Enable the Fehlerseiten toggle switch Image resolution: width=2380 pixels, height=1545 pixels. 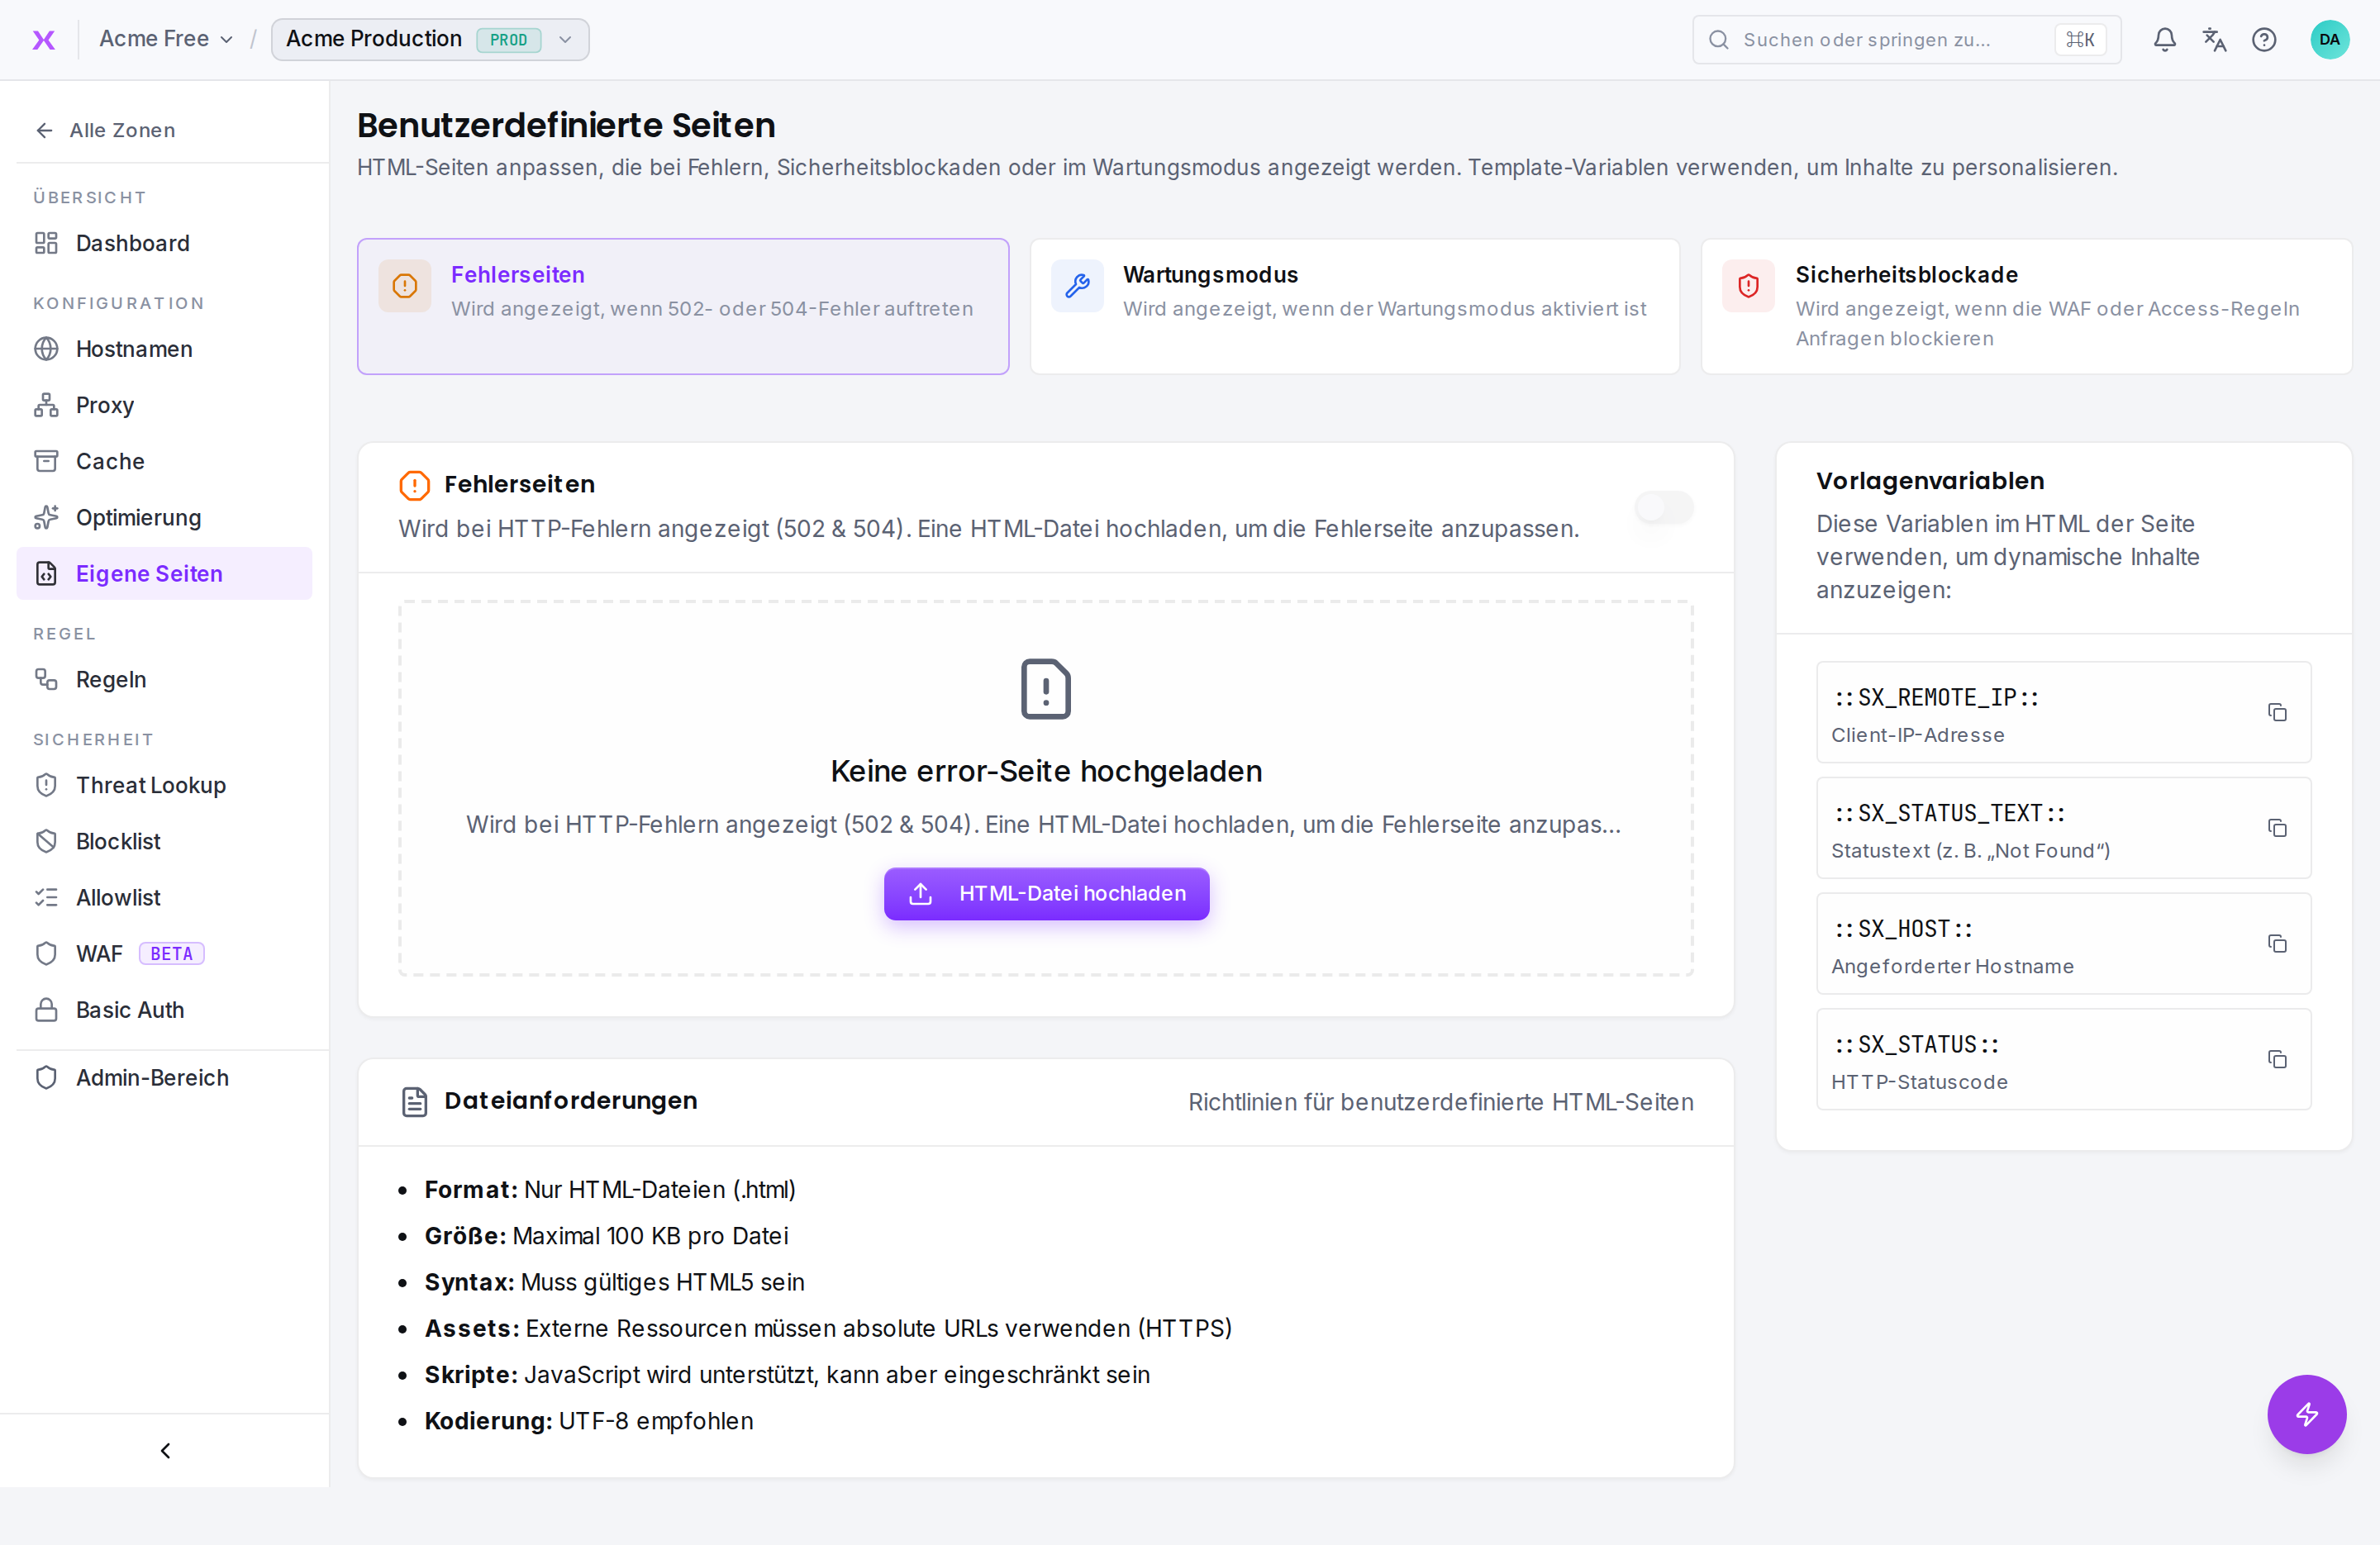pos(1663,507)
